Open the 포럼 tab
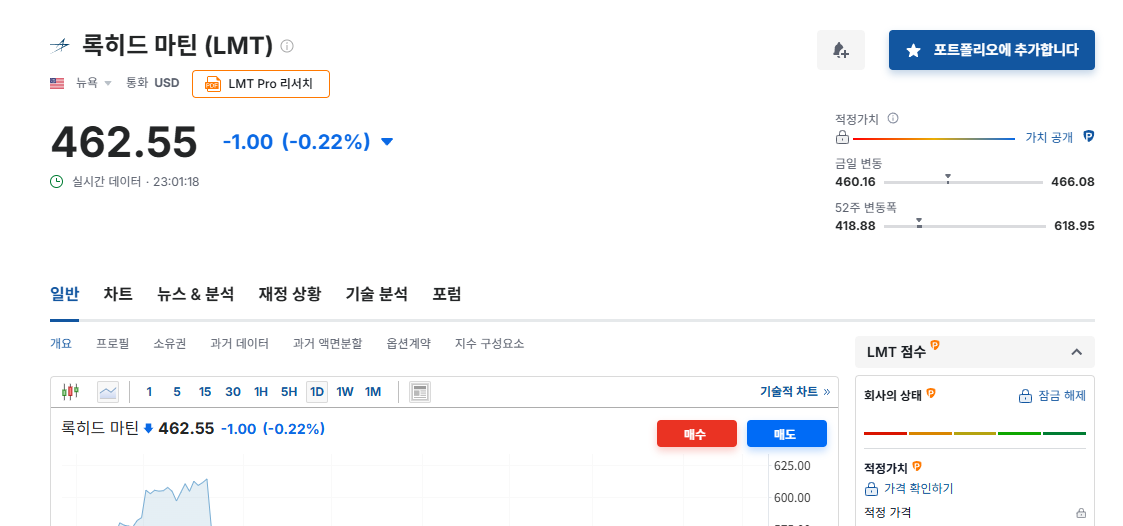The width and height of the screenshot is (1123, 526). pyautogui.click(x=447, y=294)
